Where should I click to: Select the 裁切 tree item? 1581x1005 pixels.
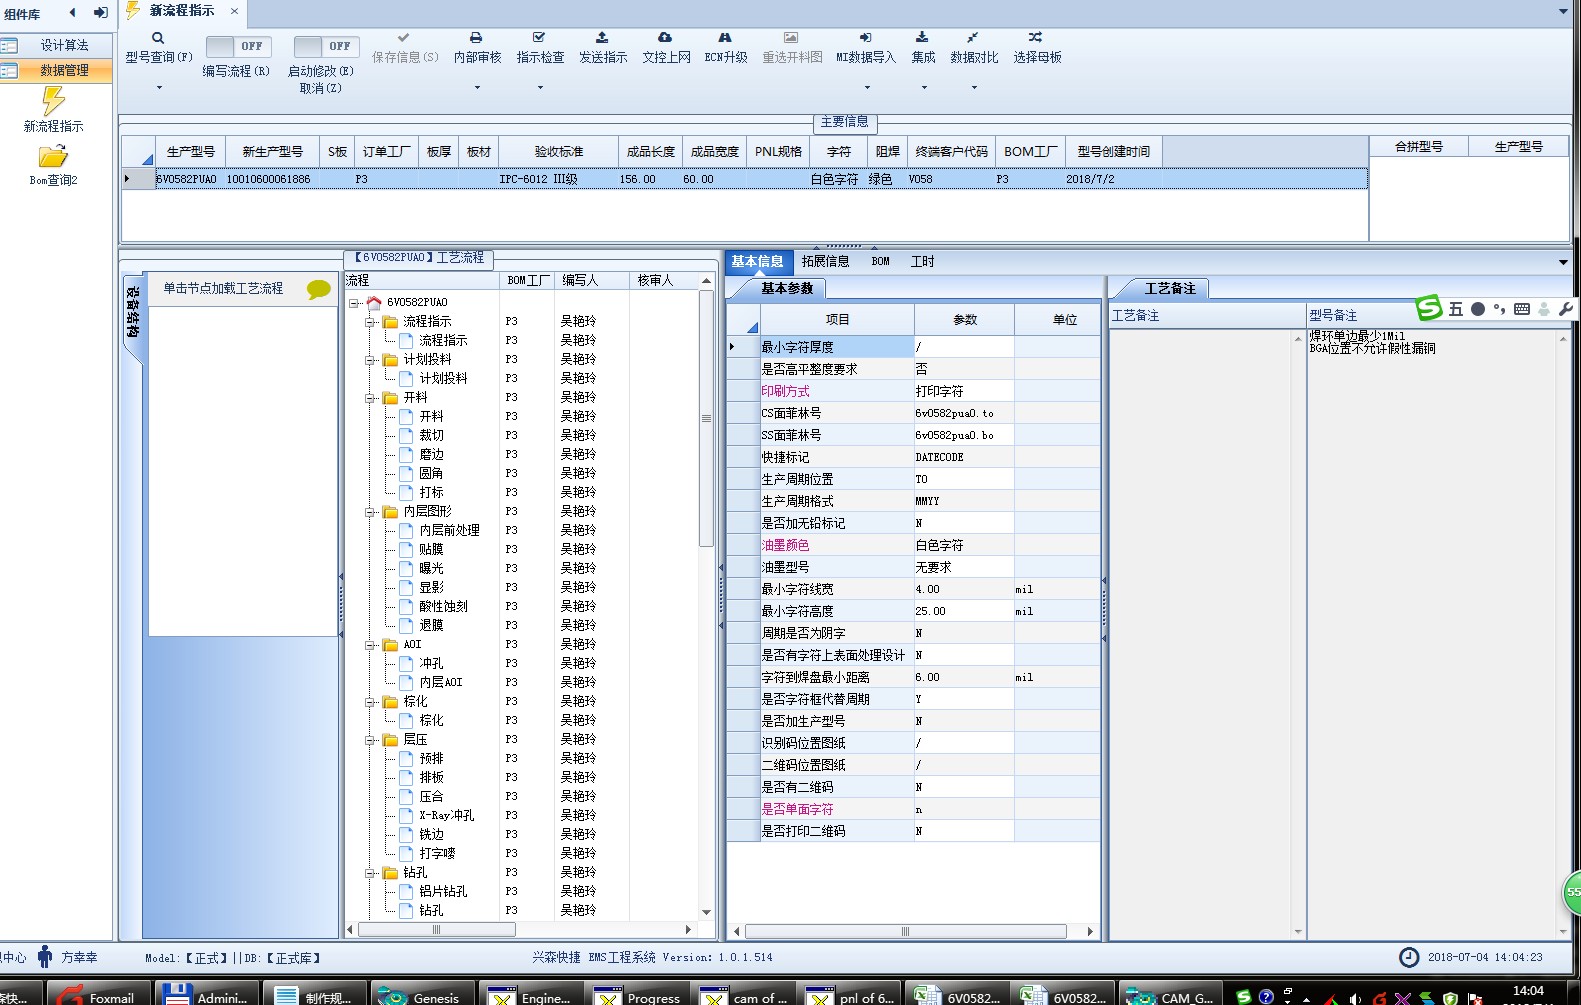coord(431,436)
